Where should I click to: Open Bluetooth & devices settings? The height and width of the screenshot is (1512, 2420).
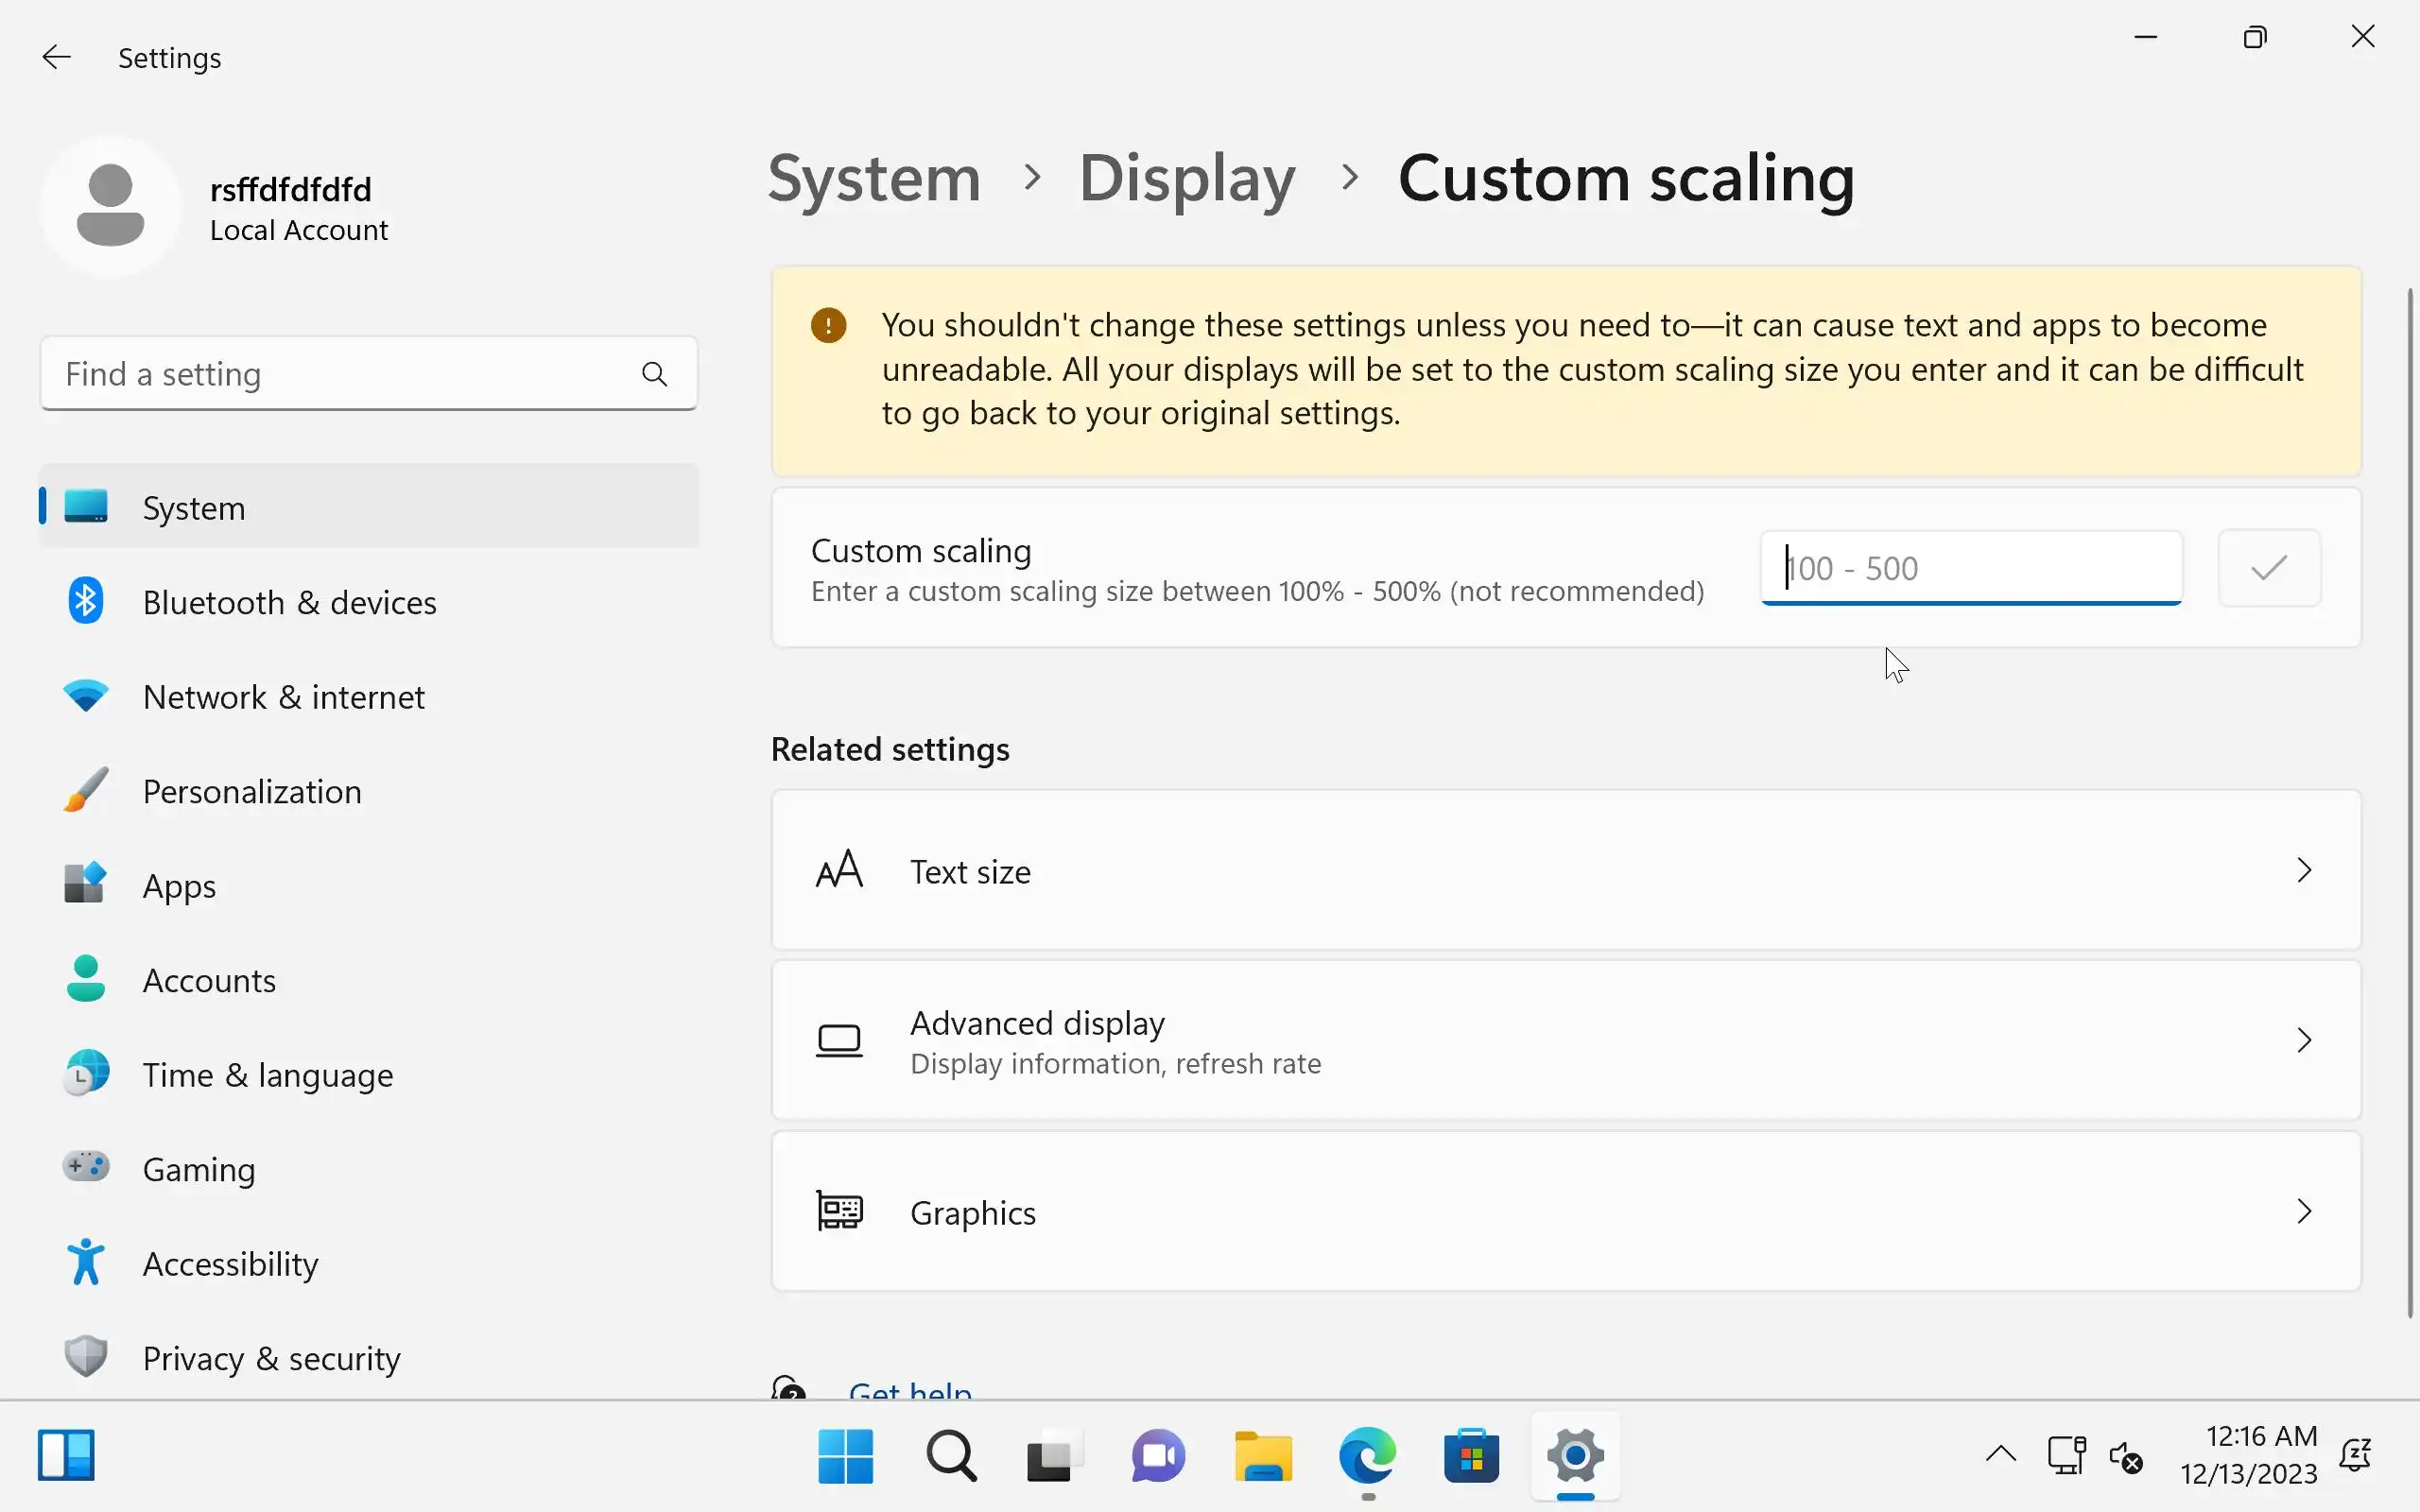tap(289, 602)
